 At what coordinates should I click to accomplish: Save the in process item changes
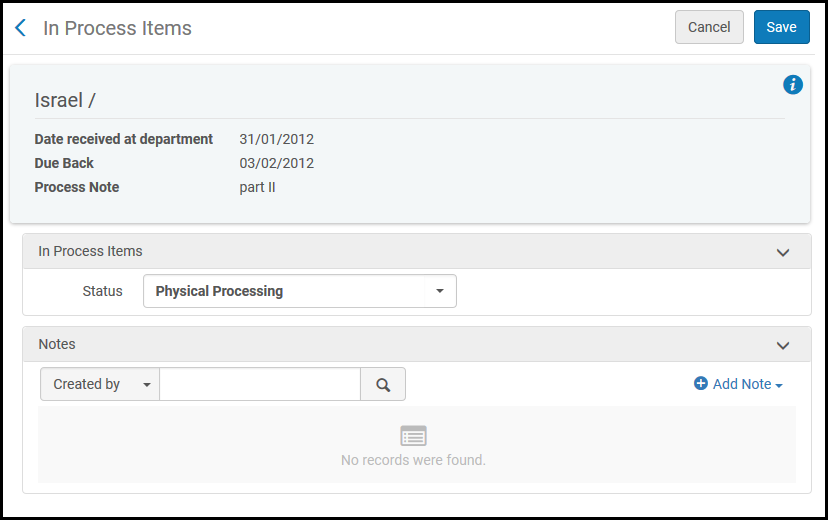point(782,28)
